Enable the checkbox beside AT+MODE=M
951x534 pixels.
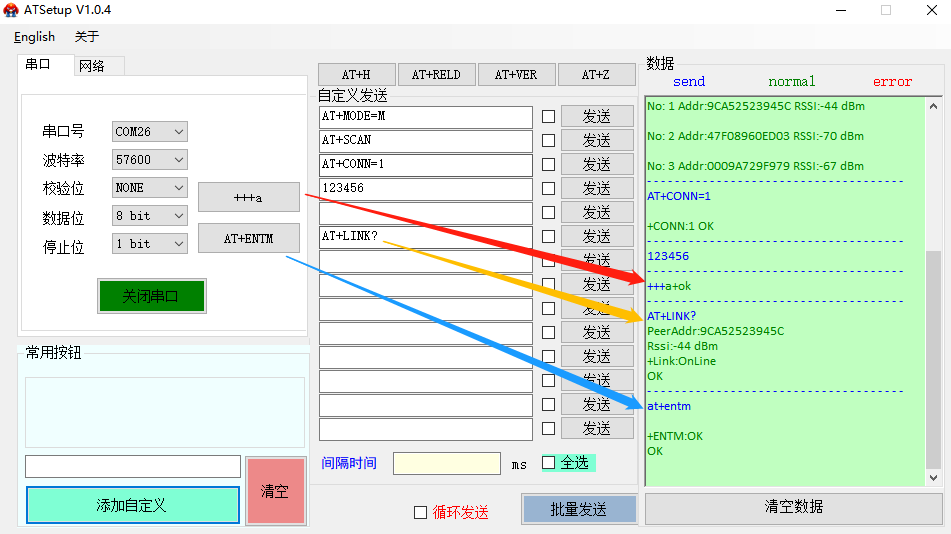click(x=548, y=116)
